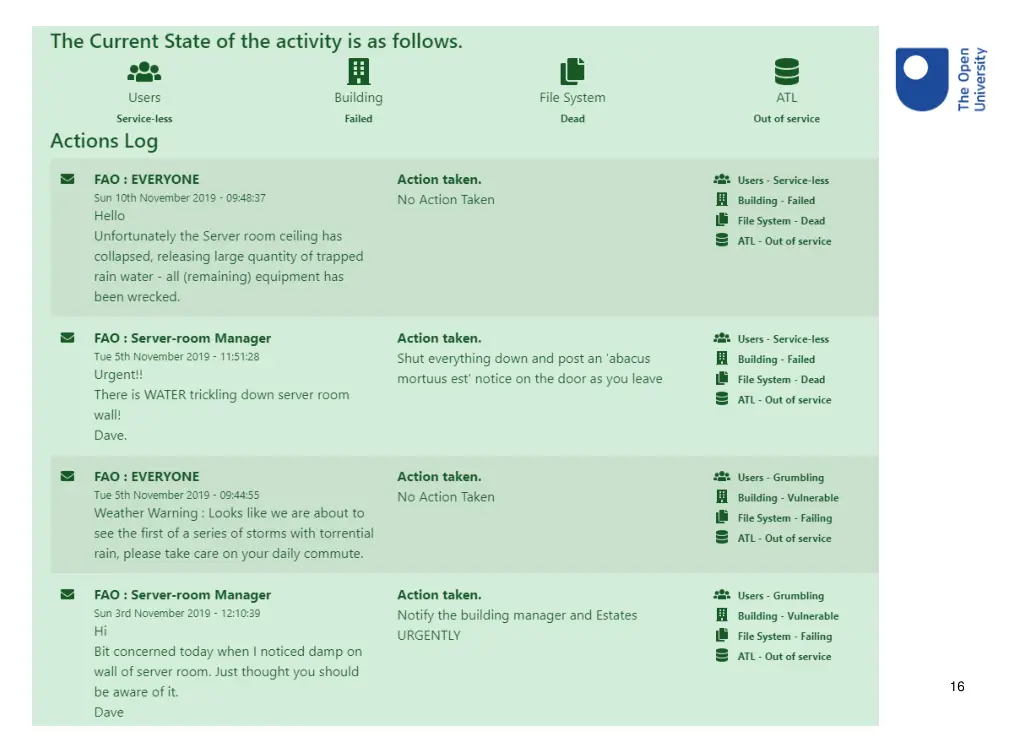Click the Users group icon at top
Image resolution: width=1024 pixels, height=740 pixels.
[144, 72]
